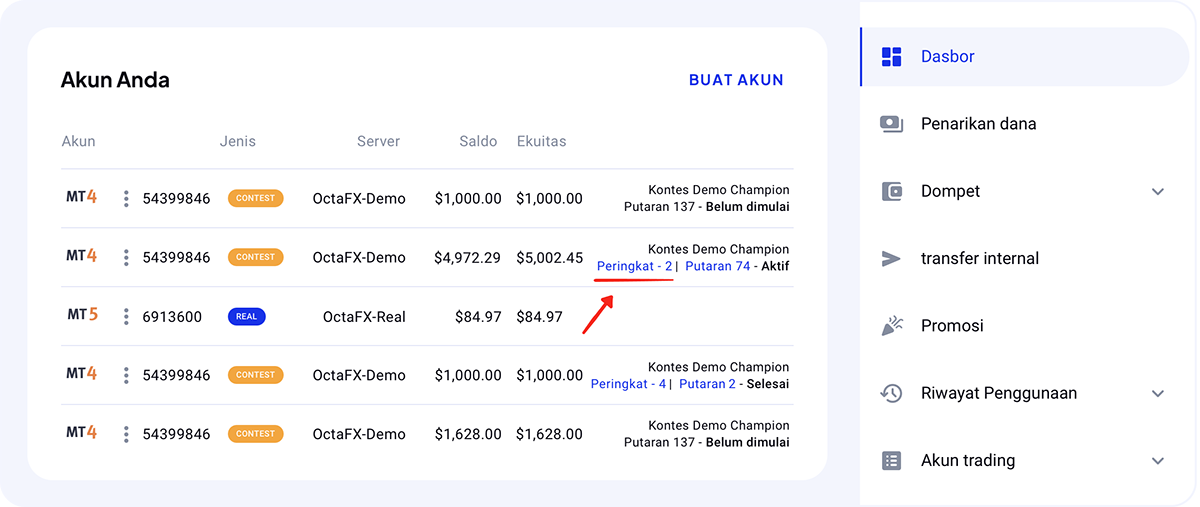Open the Dasbor grid icon
This screenshot has height=507, width=1200.
pyautogui.click(x=891, y=57)
